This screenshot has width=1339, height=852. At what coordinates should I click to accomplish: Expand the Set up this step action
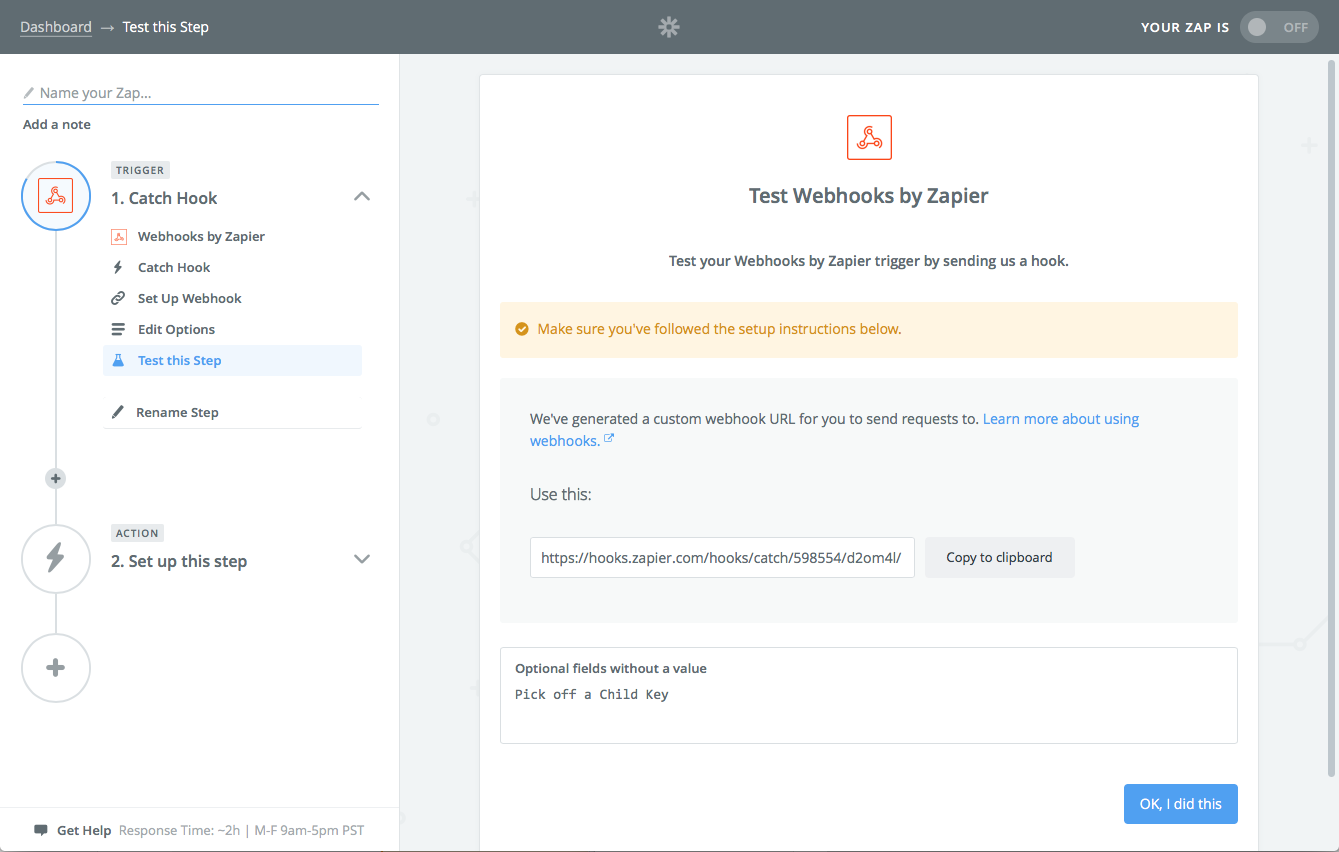[x=362, y=560]
